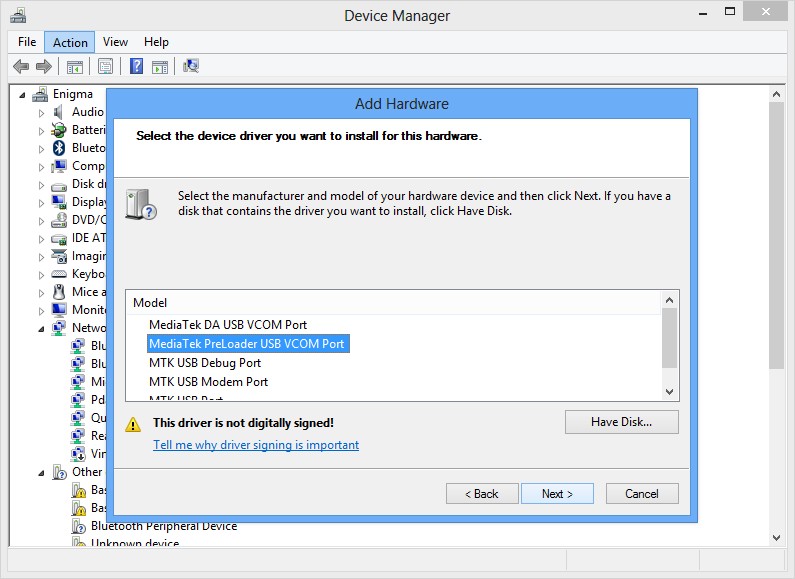Viewport: 795px width, 579px height.
Task: Click the Properties toolbar icon
Action: (105, 66)
